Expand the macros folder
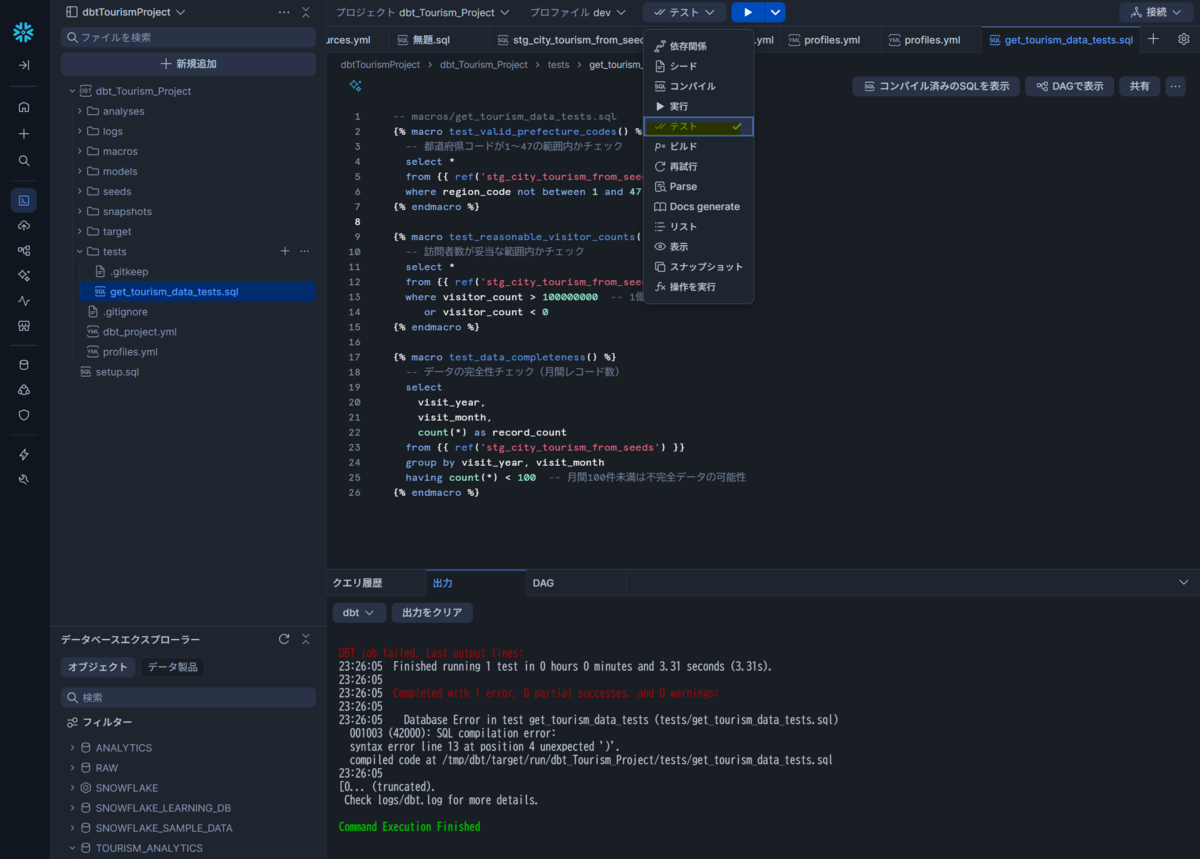1200x859 pixels. coord(80,151)
